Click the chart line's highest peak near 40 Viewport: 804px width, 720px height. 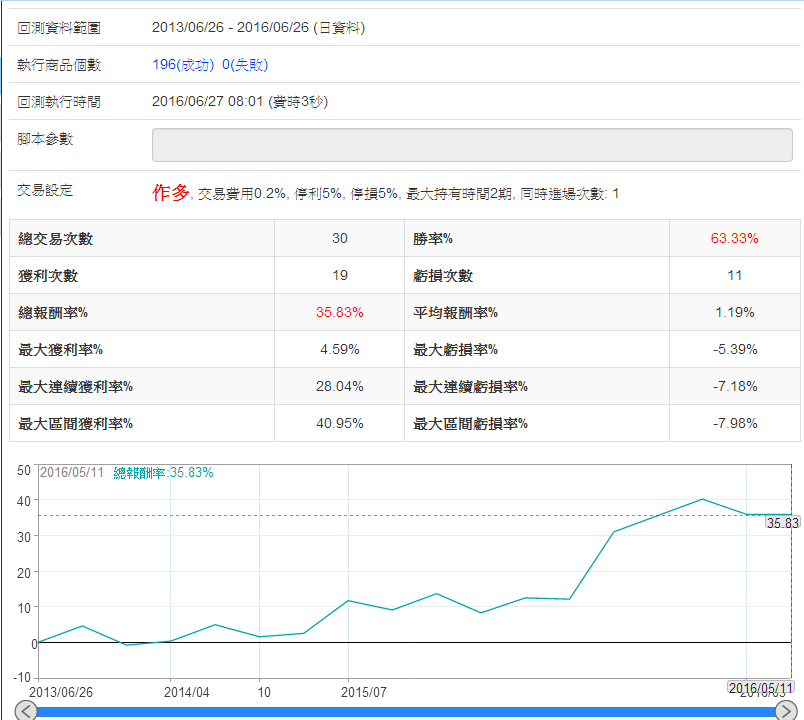tap(702, 499)
